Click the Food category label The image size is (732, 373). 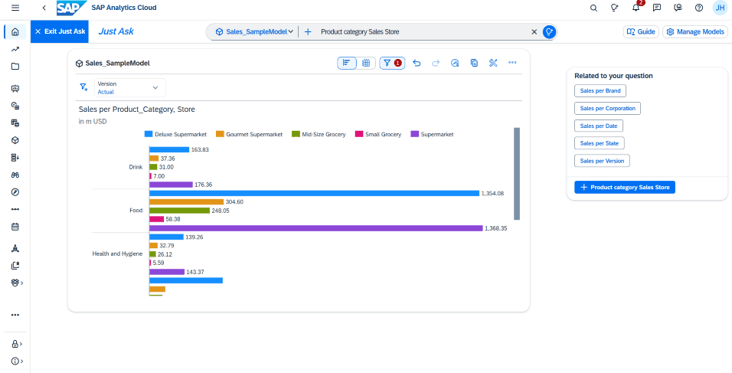pyautogui.click(x=136, y=211)
